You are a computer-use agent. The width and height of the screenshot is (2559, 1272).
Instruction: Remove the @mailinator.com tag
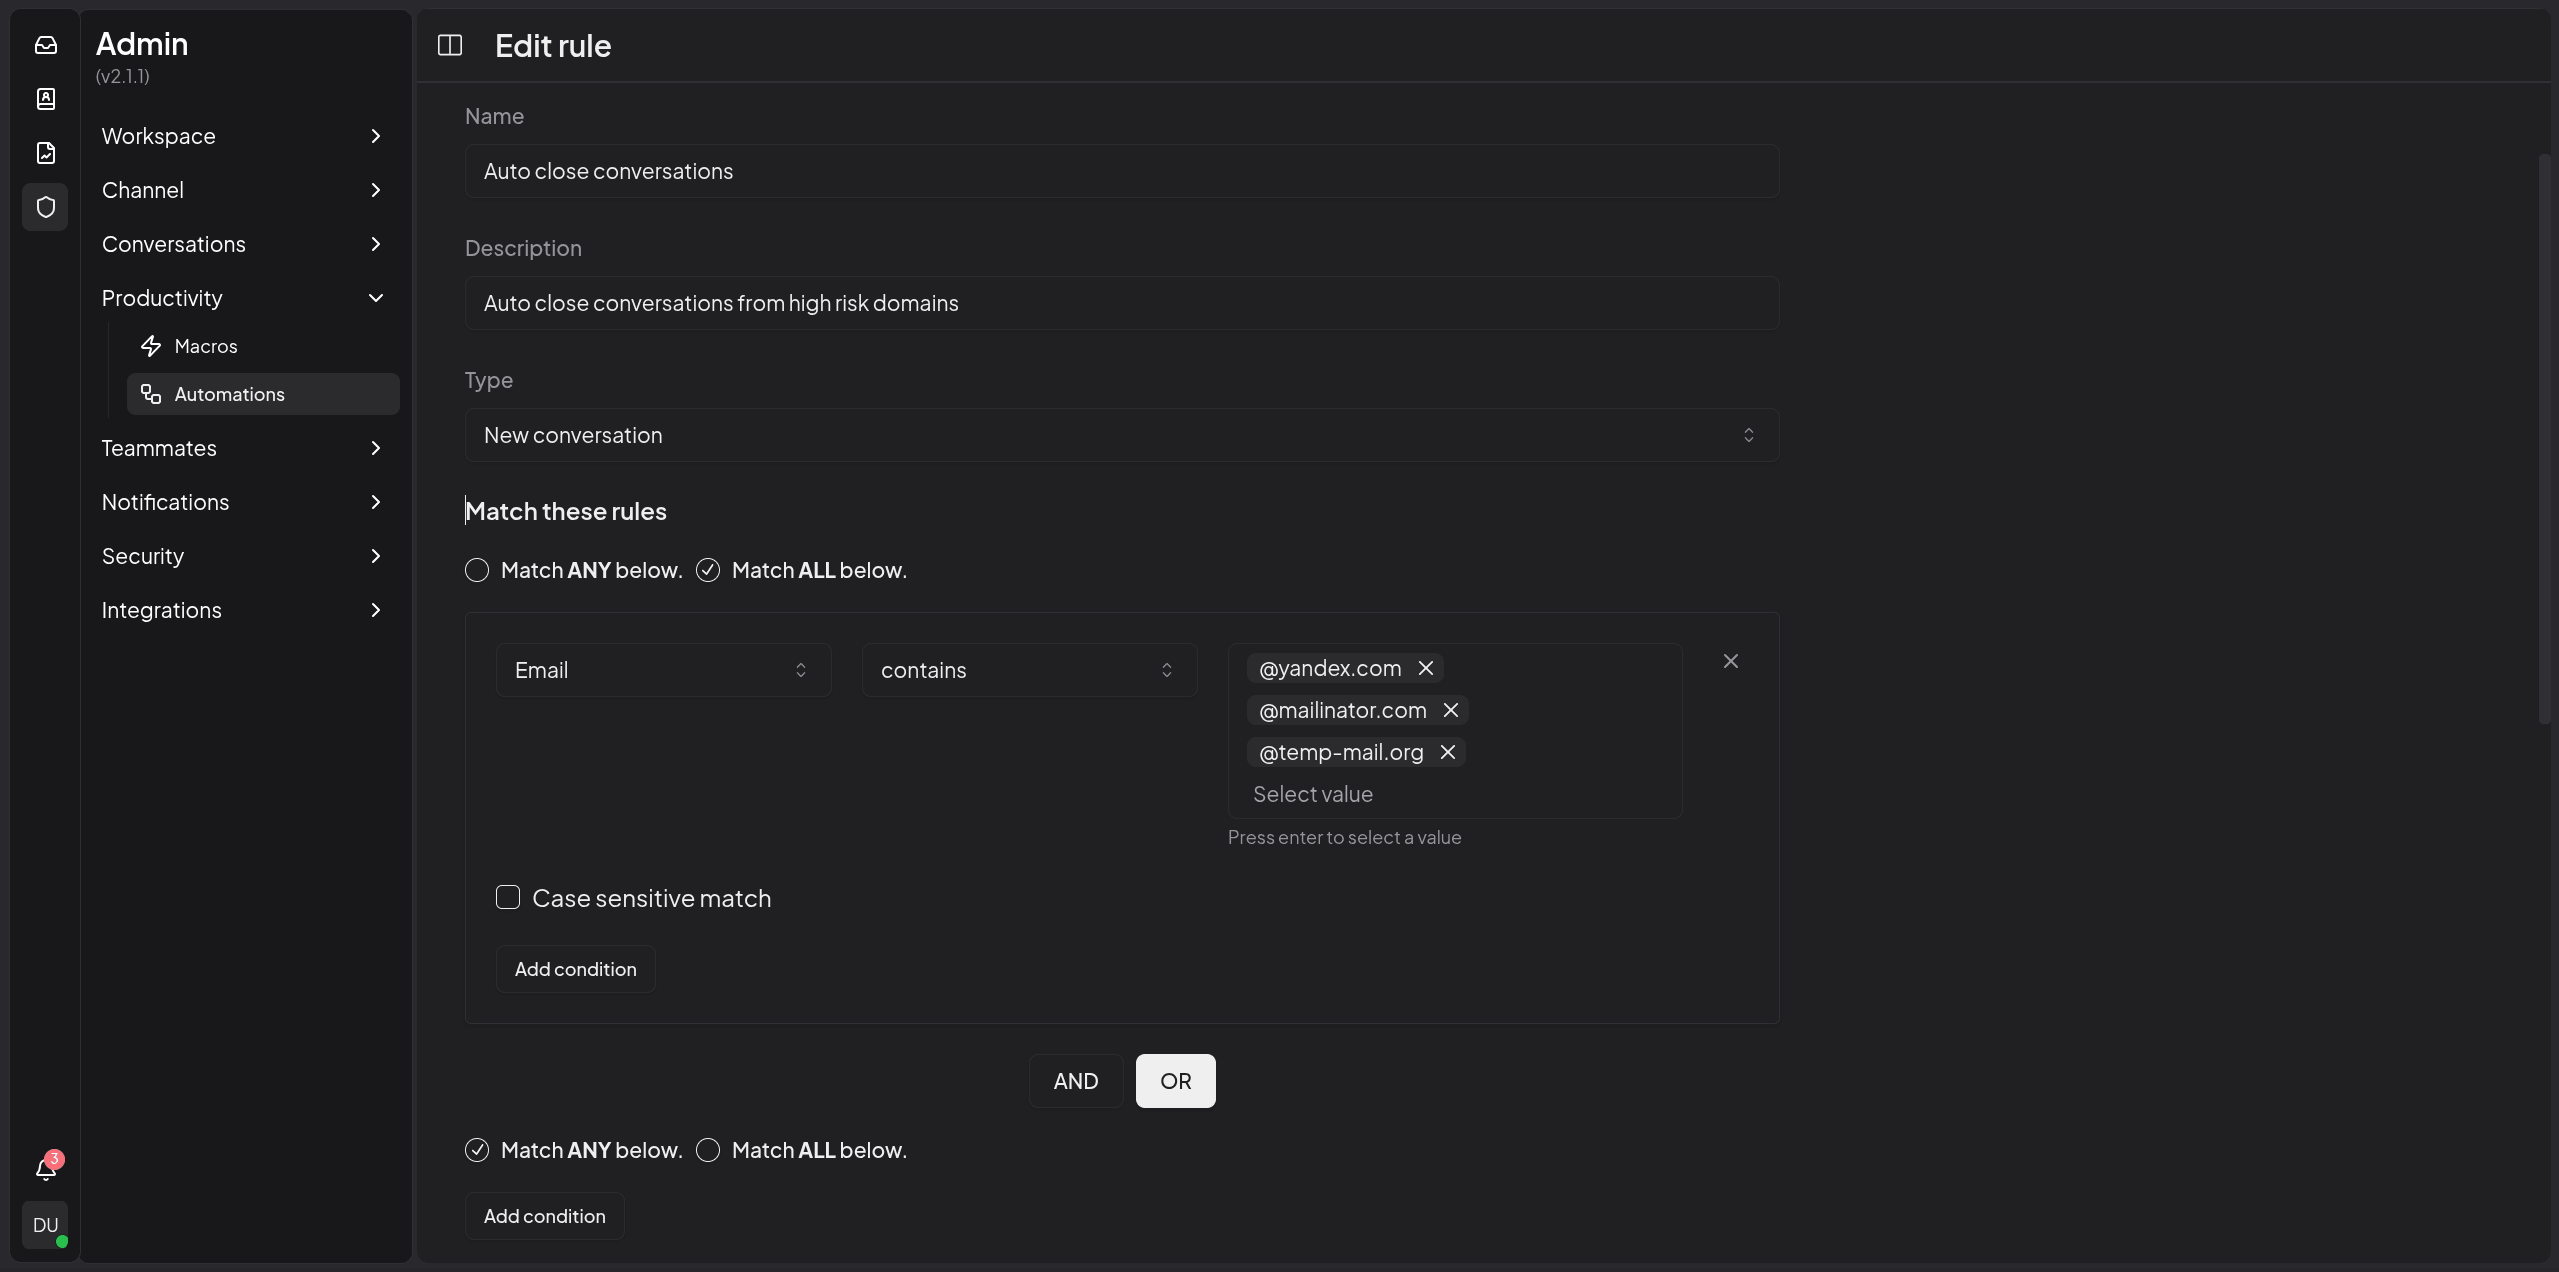click(1451, 710)
